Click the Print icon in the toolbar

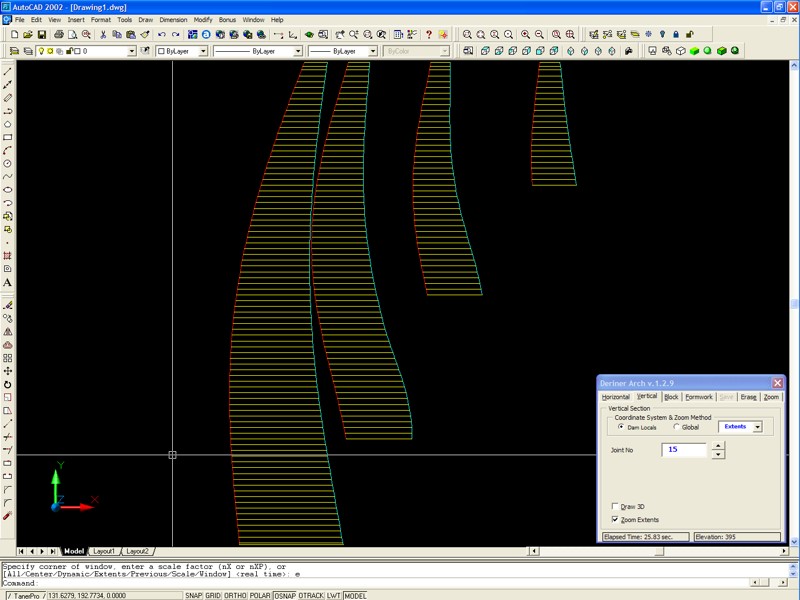59,35
